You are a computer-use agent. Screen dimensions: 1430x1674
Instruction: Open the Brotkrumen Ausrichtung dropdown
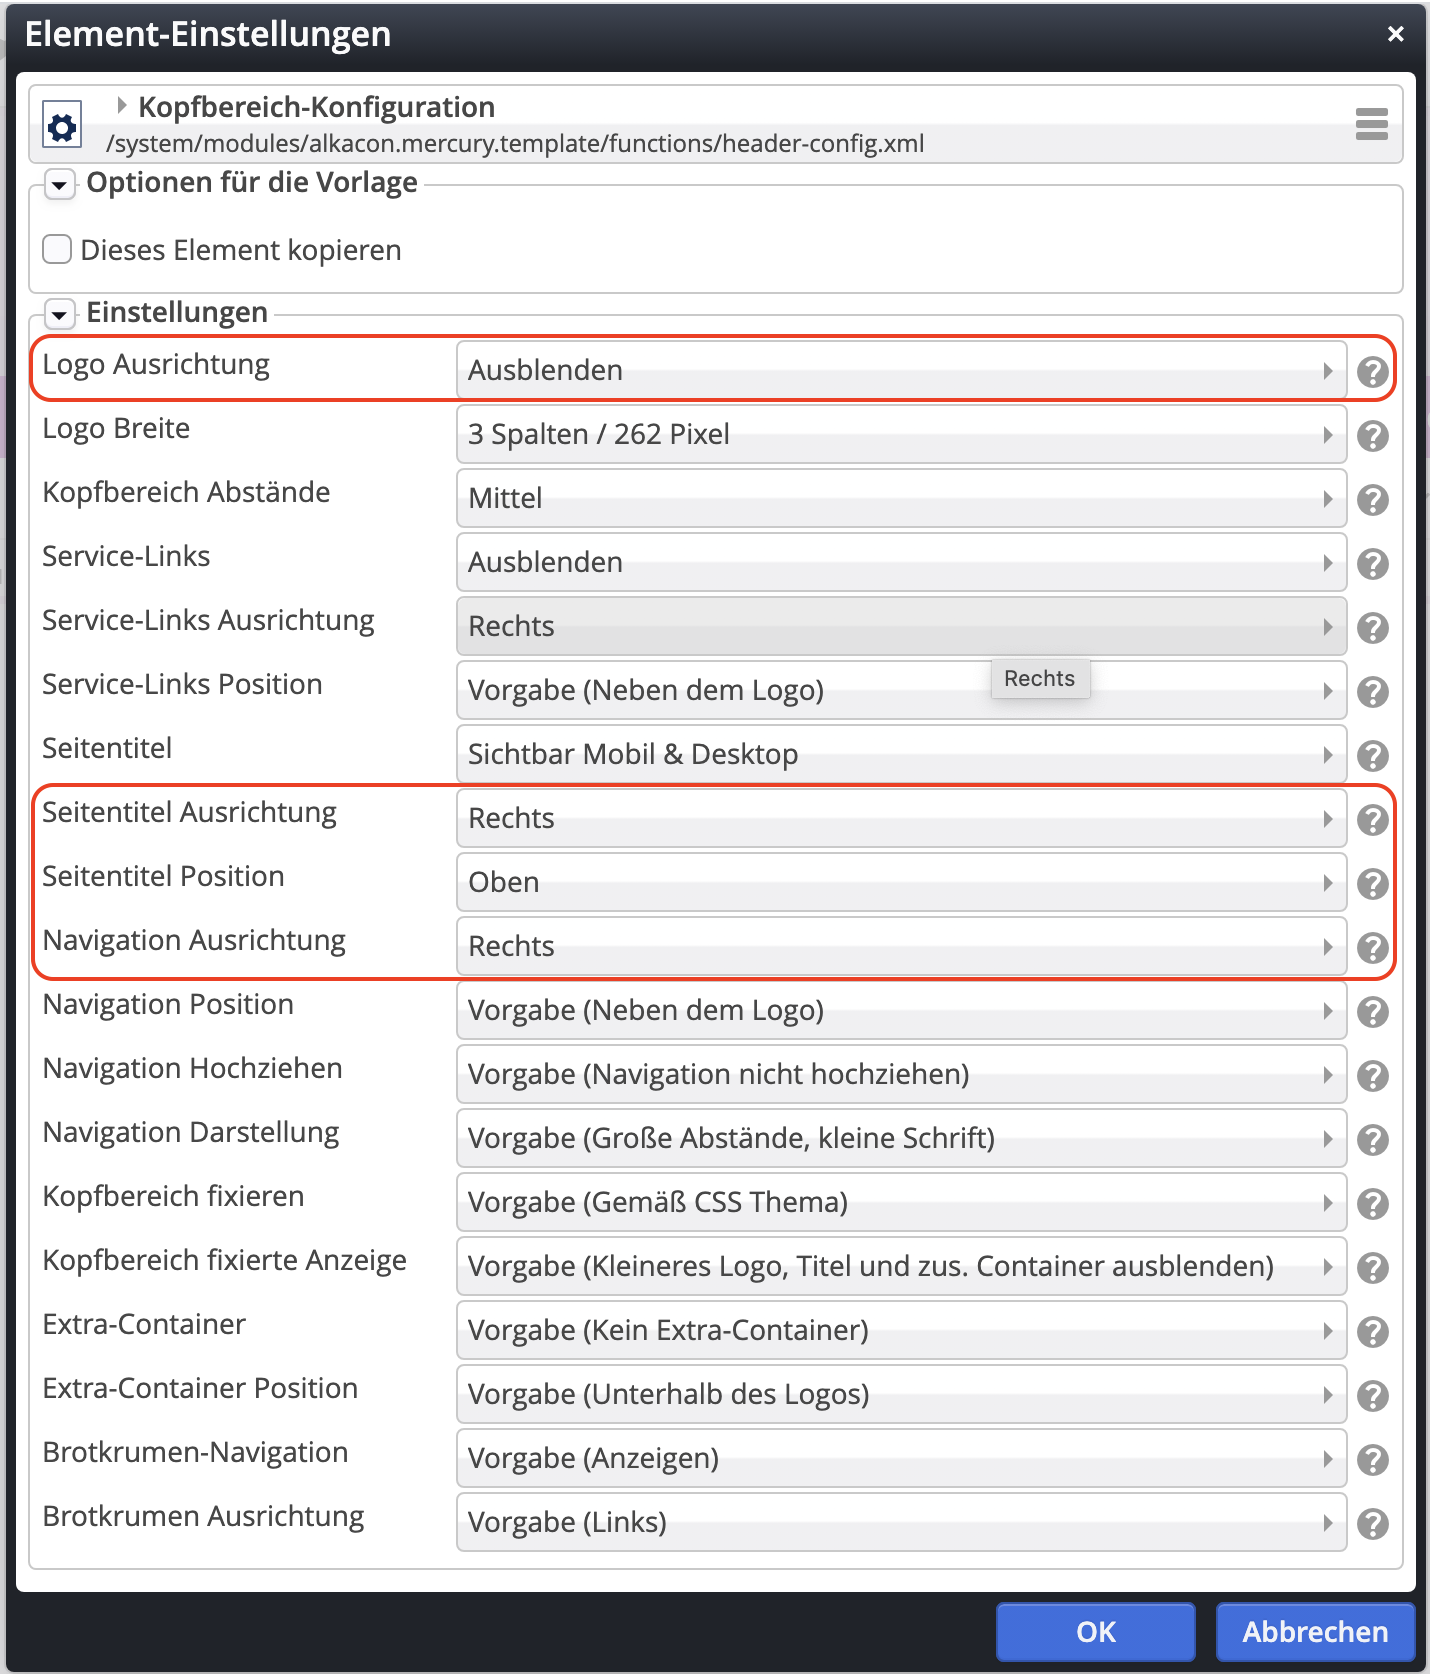tap(901, 1522)
